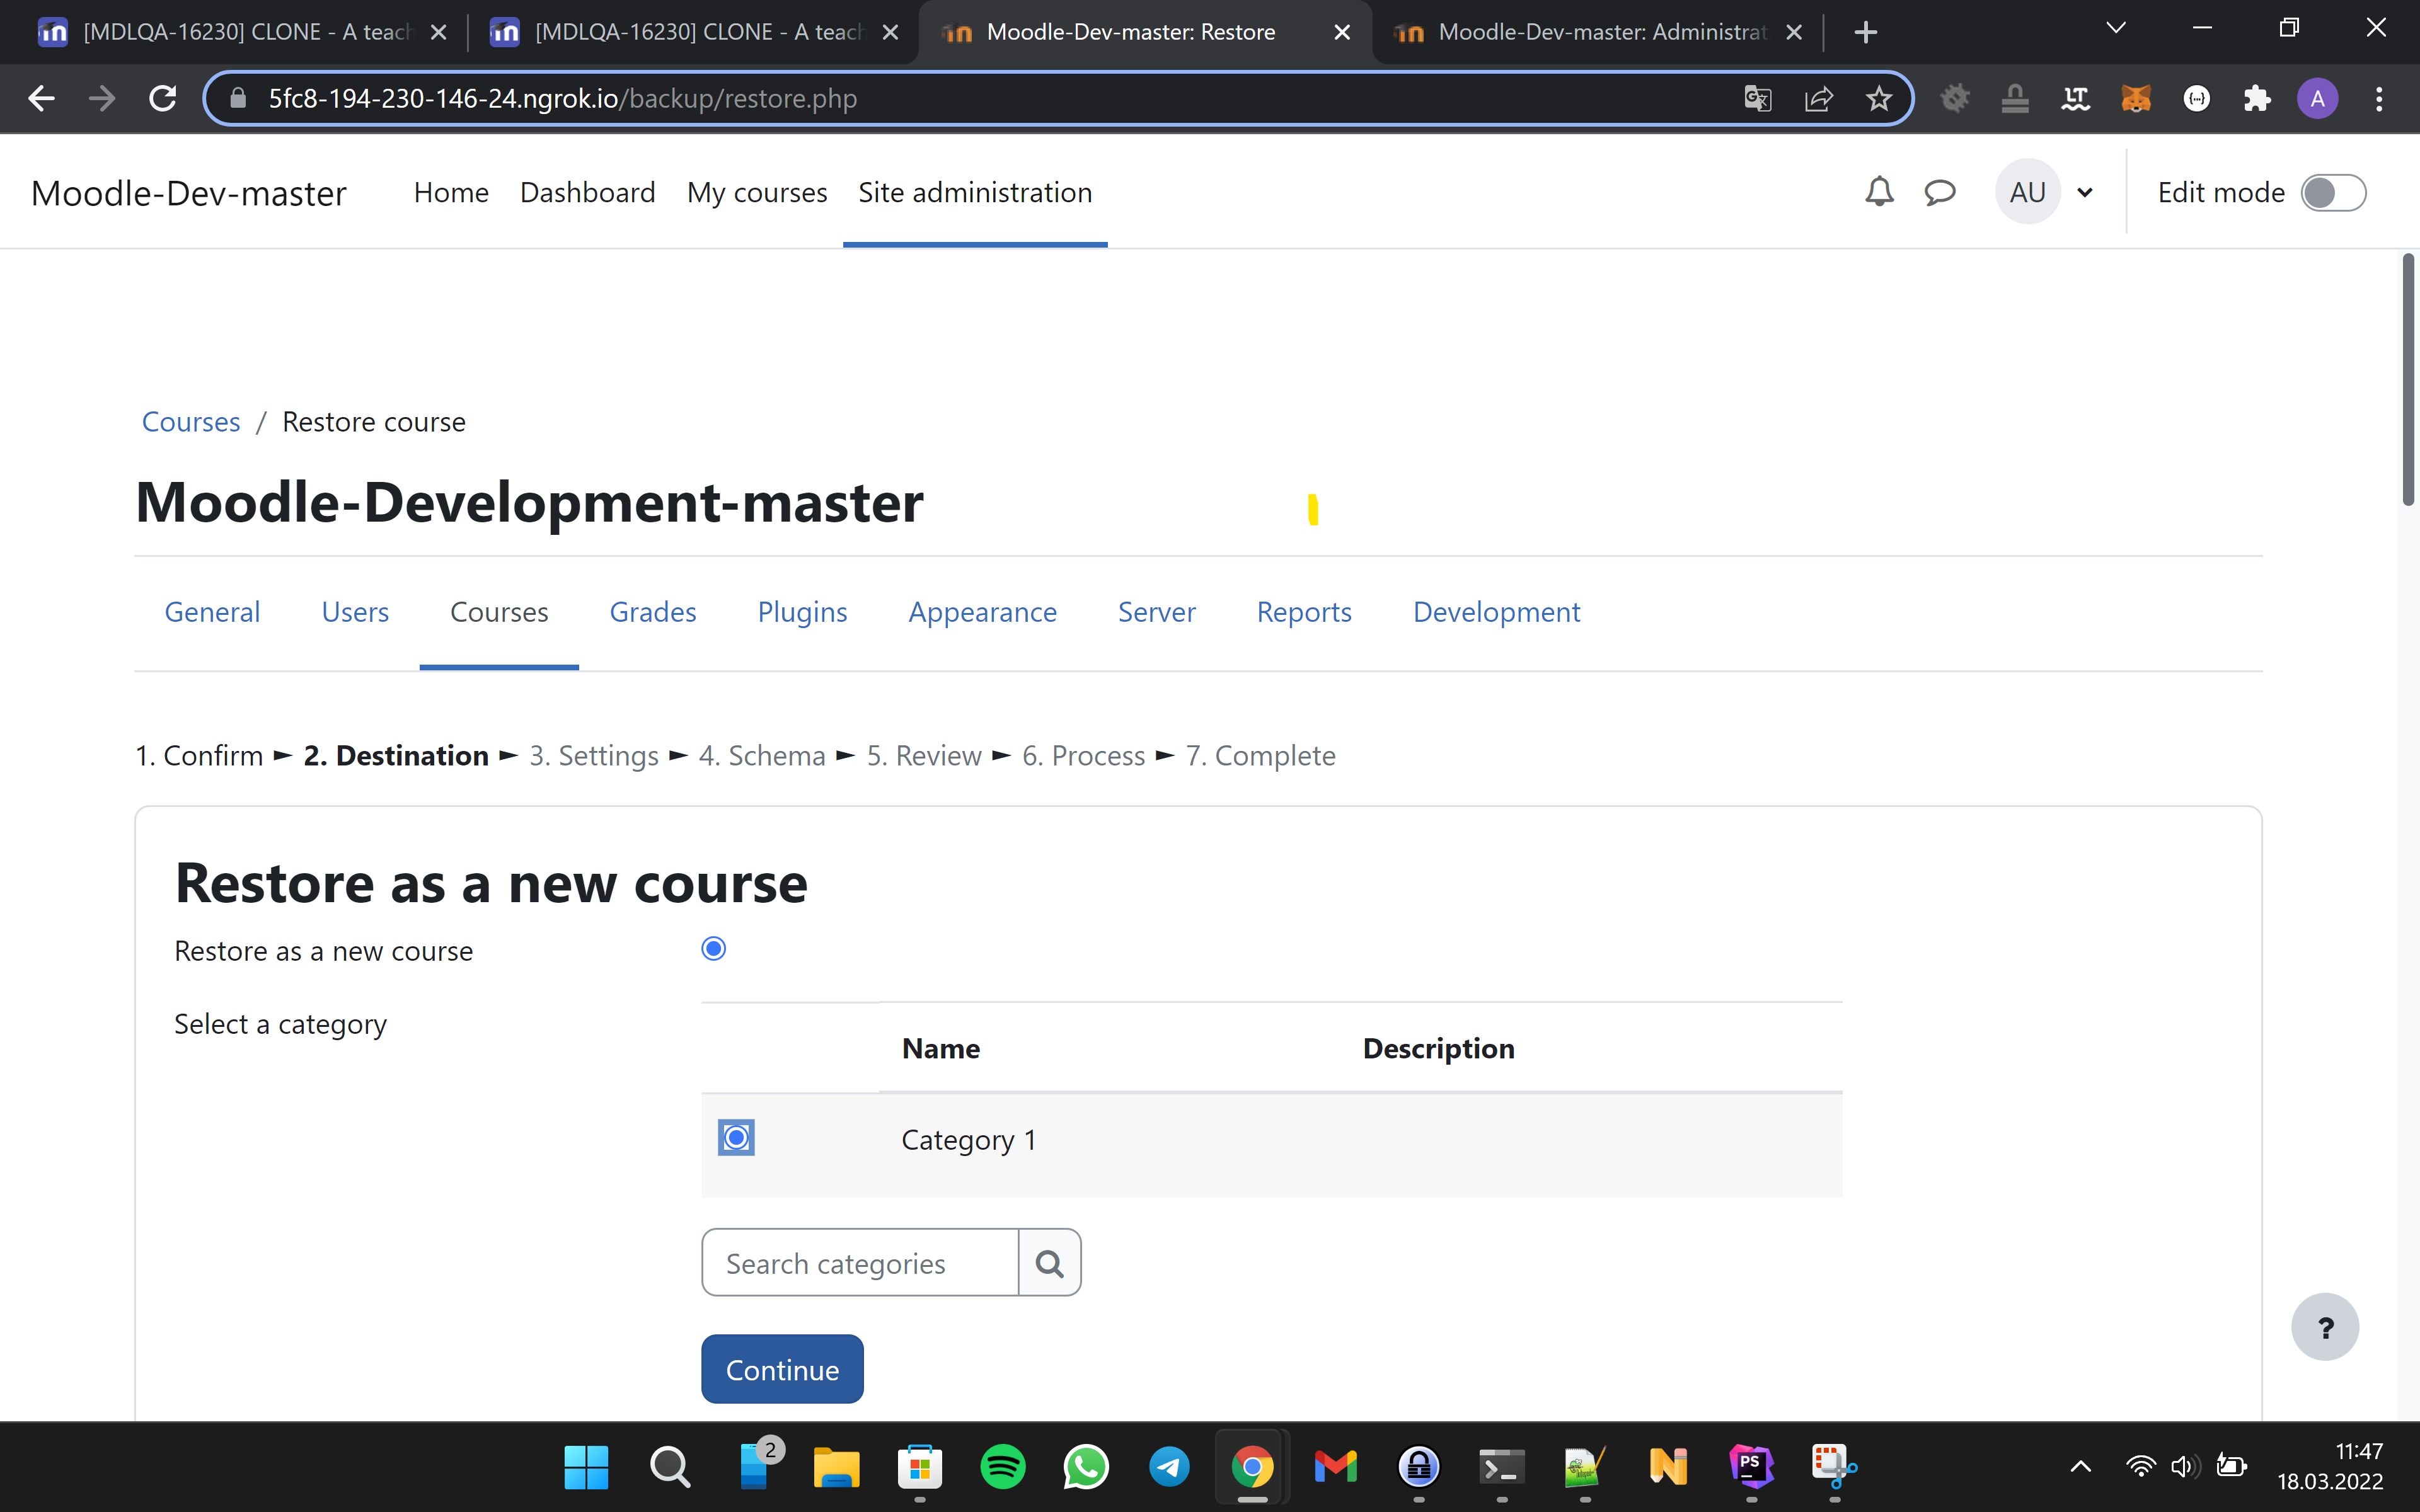Switch to the Appearance tab
This screenshot has width=2420, height=1512.
click(x=982, y=612)
